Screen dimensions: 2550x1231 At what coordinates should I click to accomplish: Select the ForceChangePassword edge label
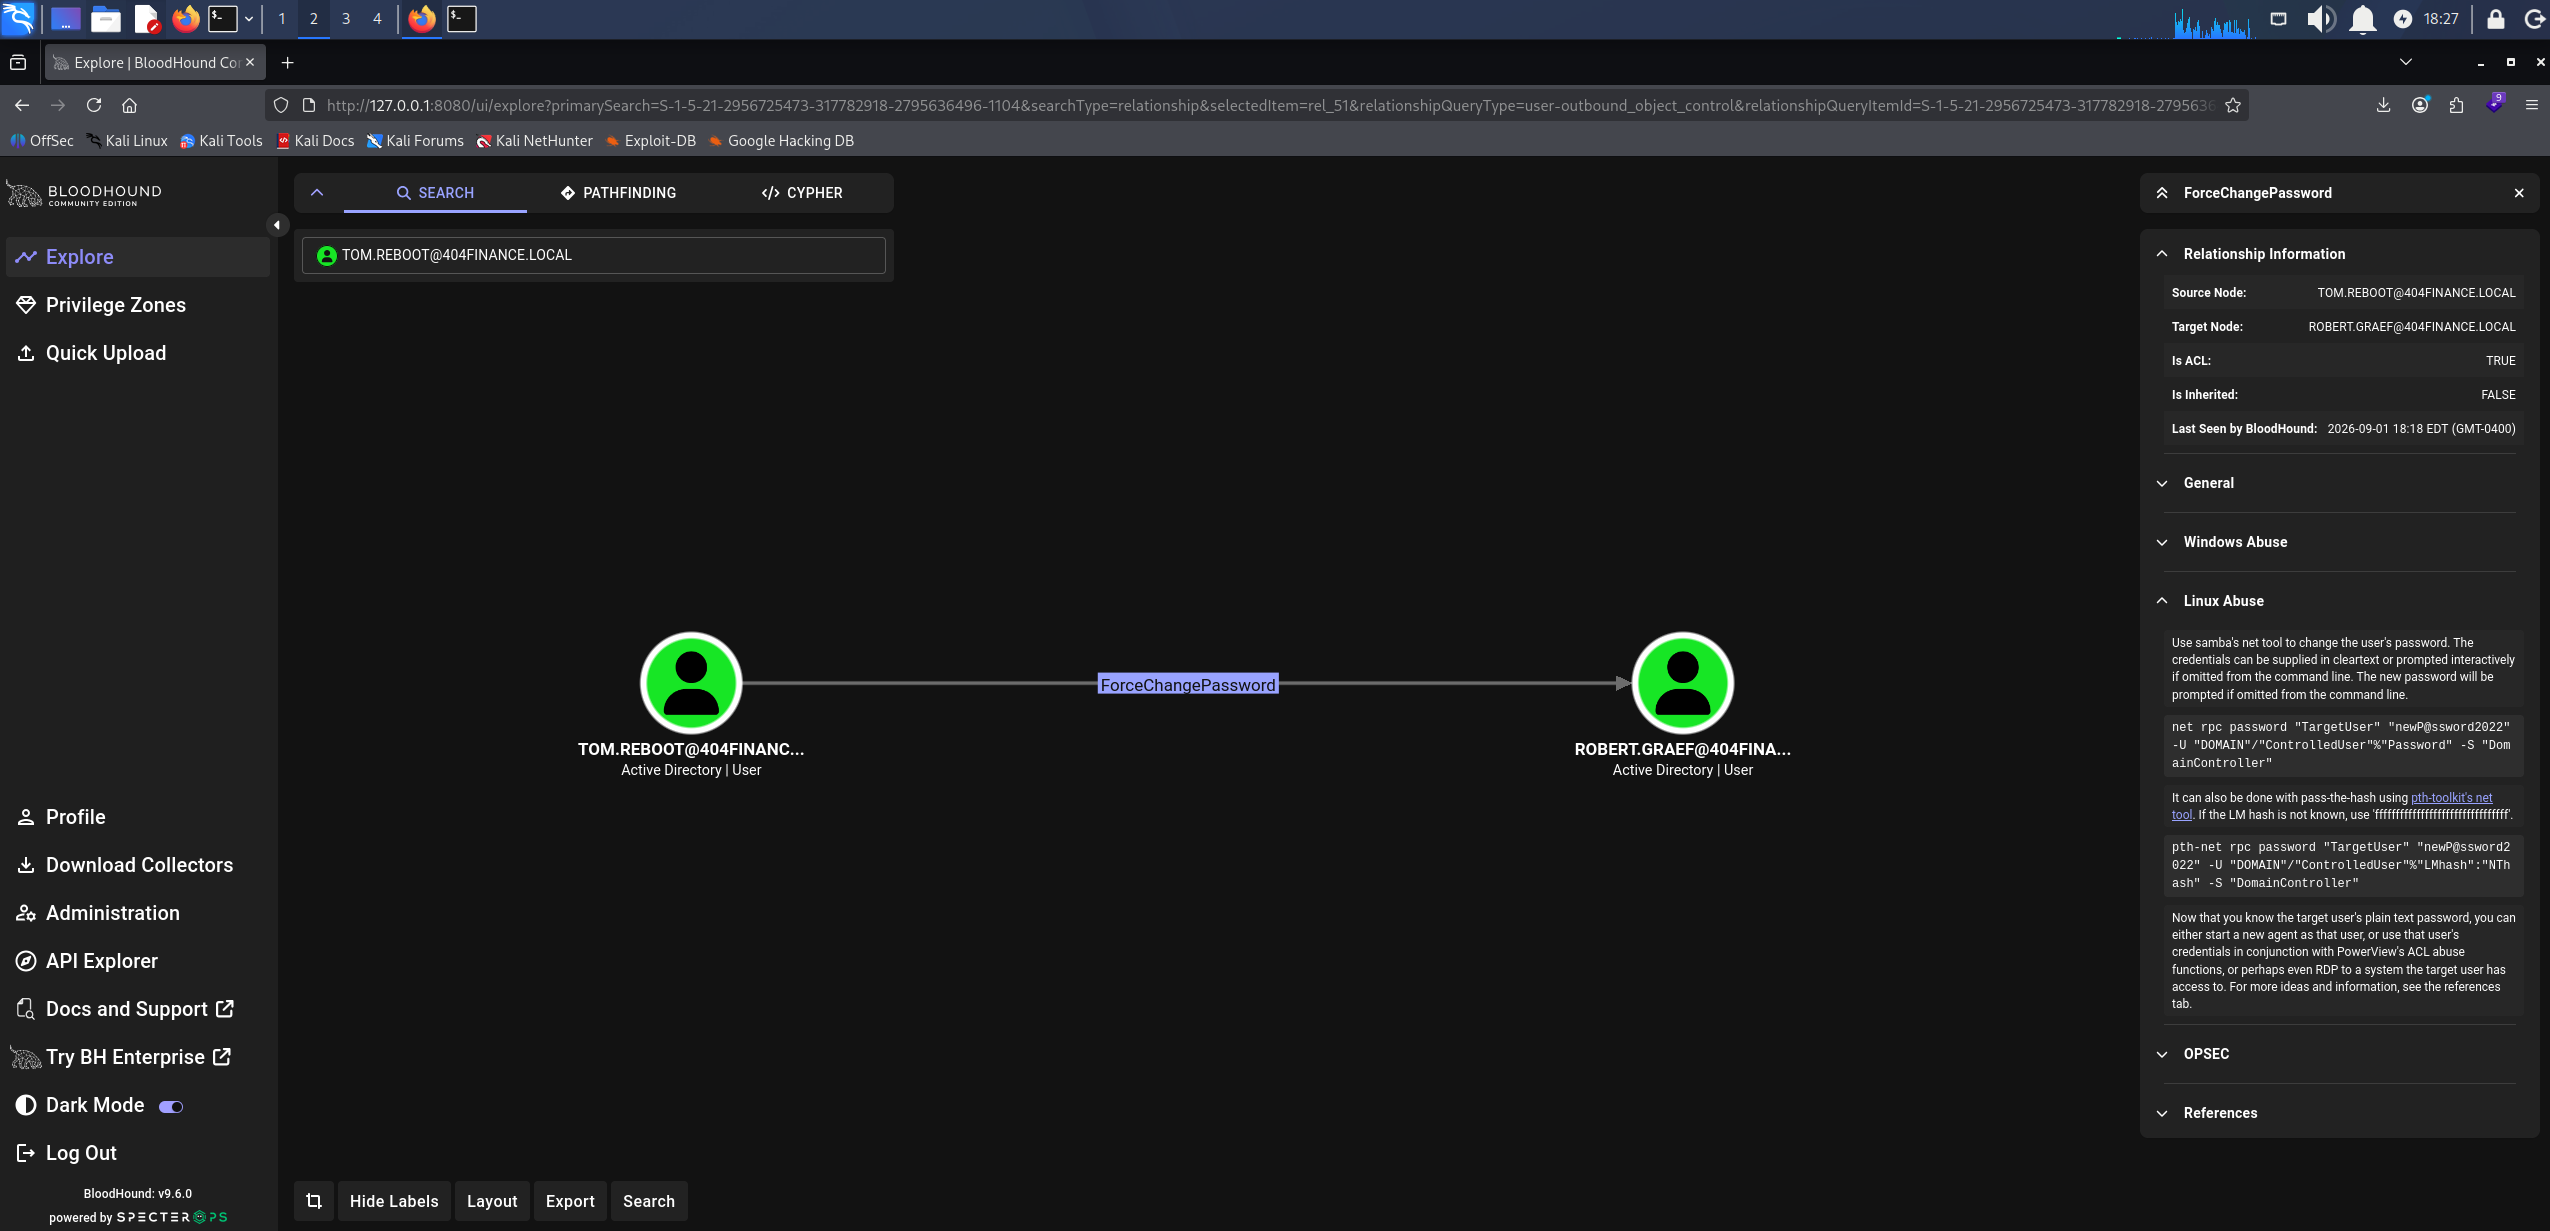(x=1188, y=684)
